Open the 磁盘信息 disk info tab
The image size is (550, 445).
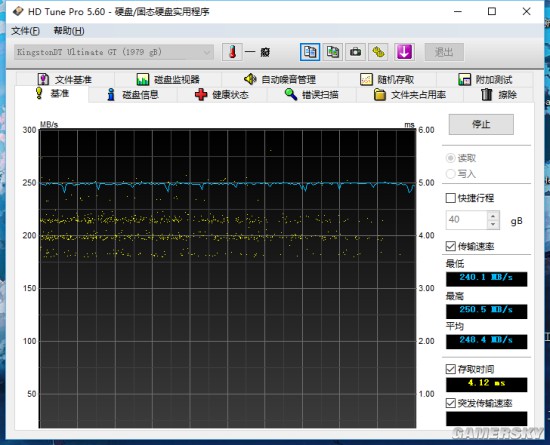[133, 95]
